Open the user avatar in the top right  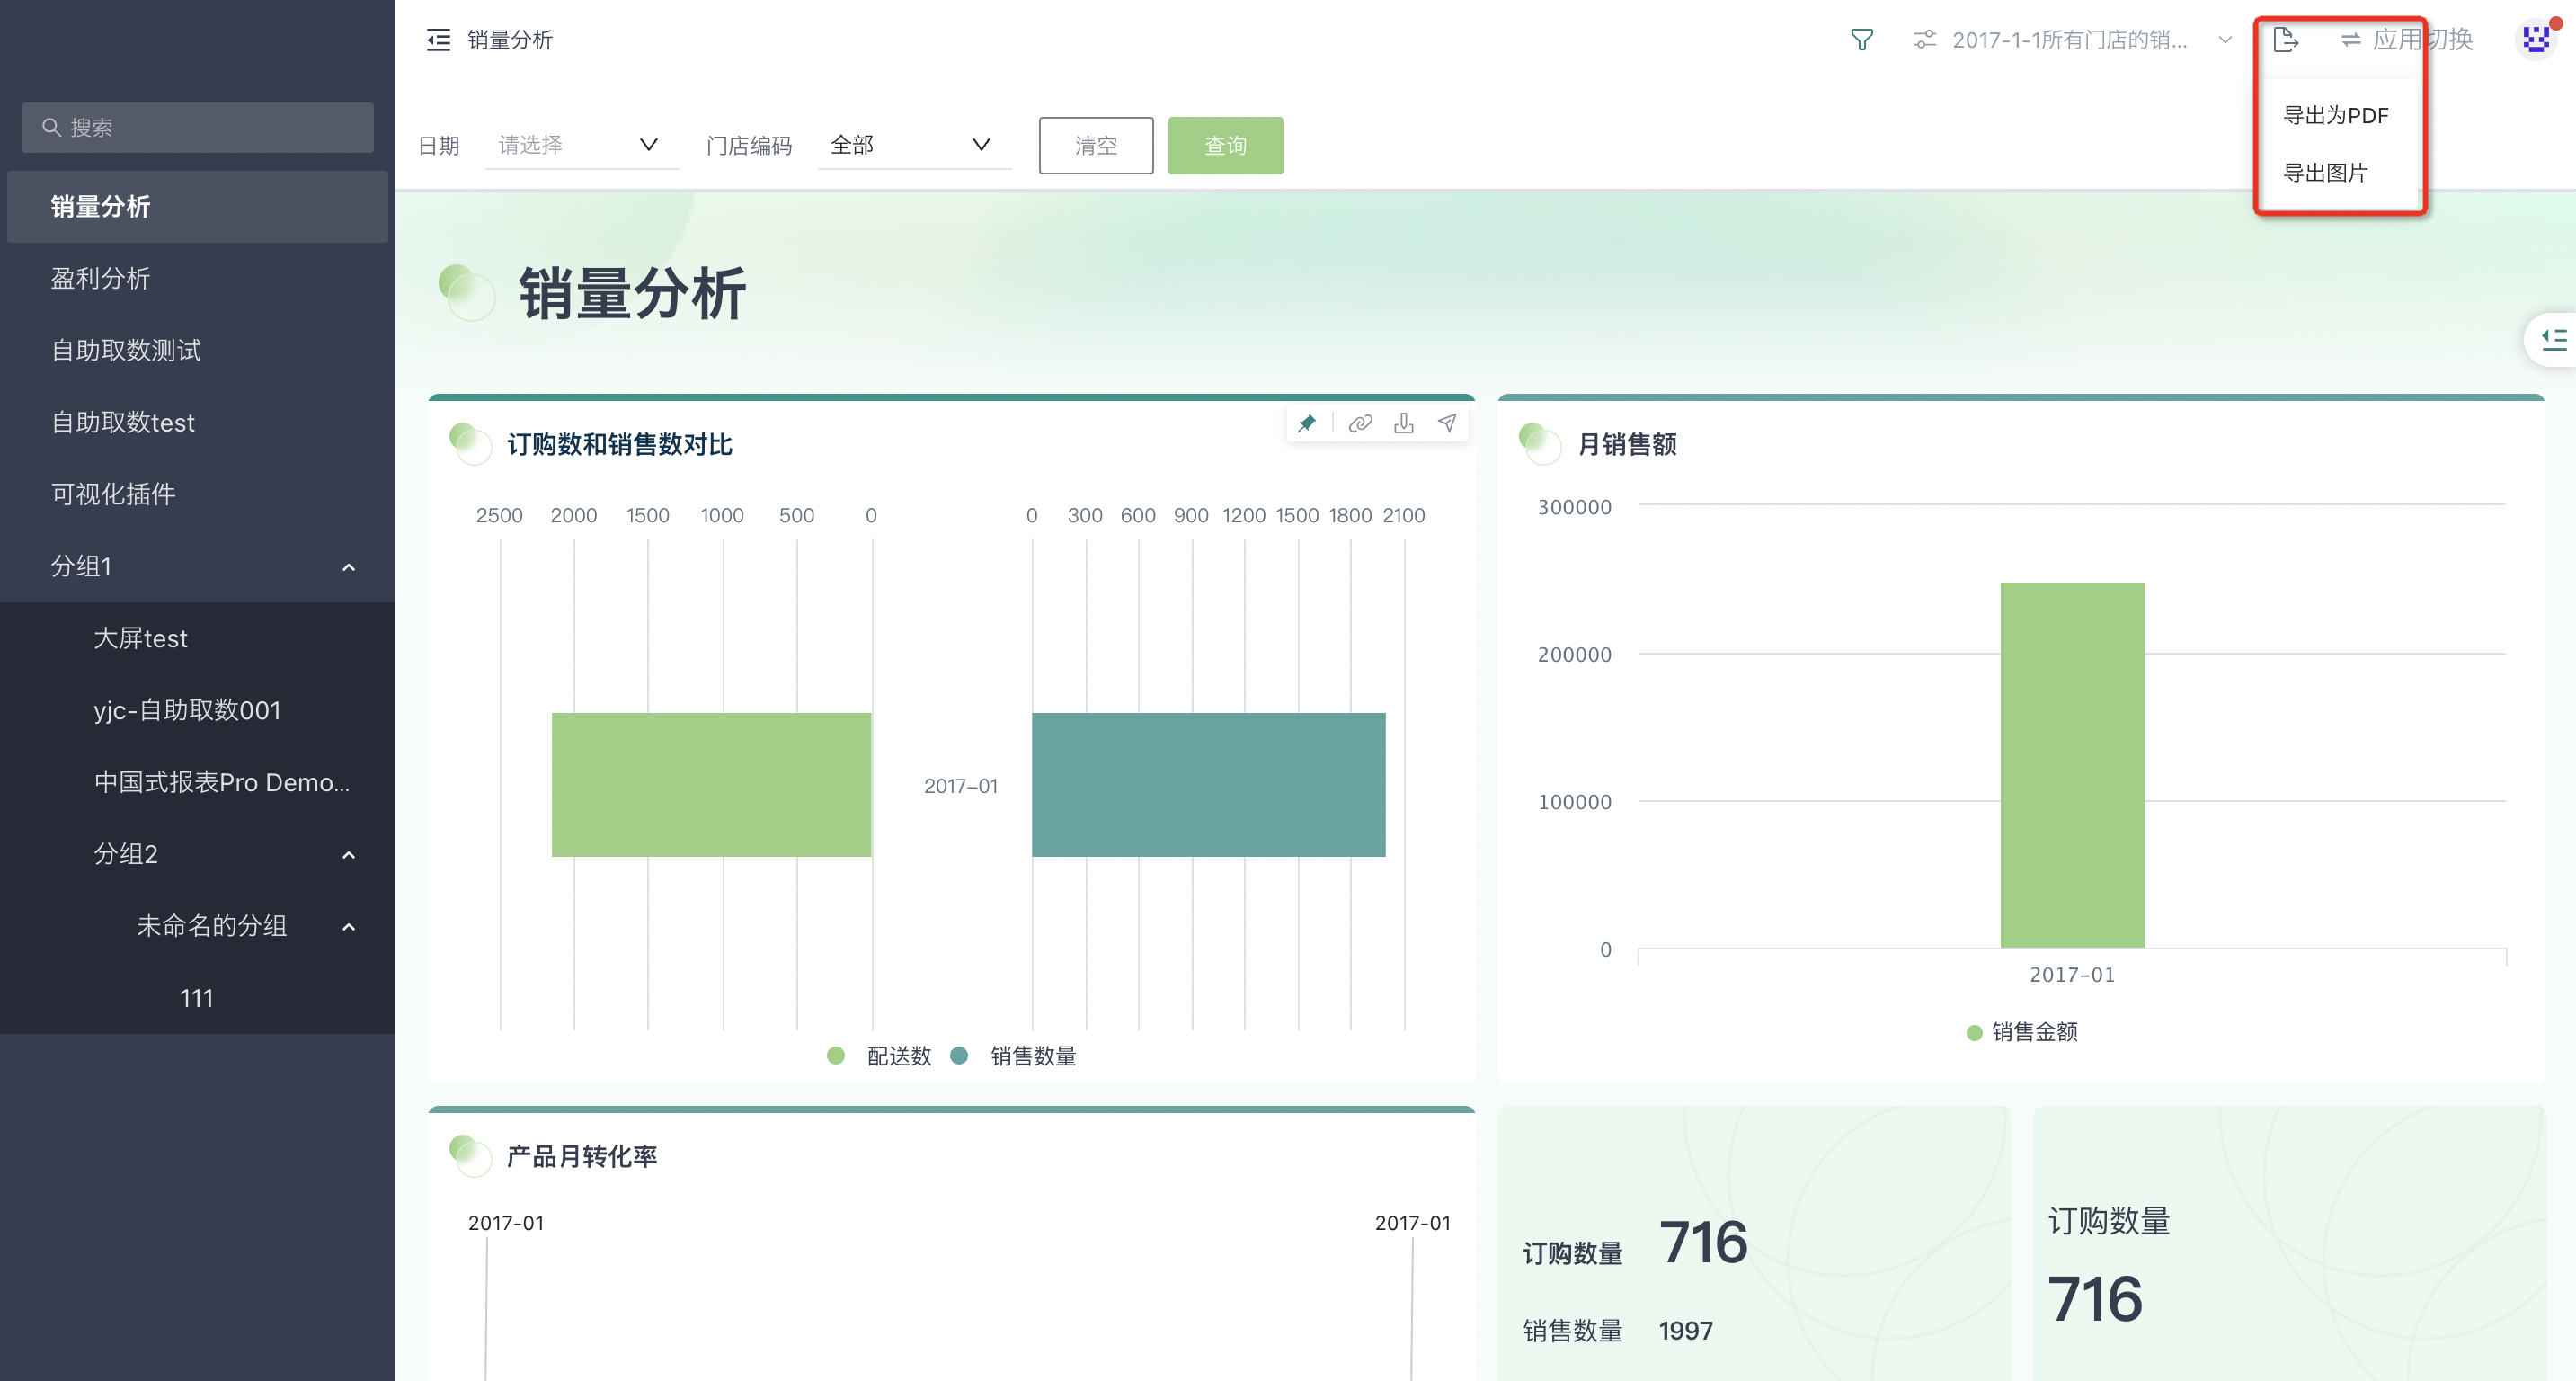point(2535,40)
